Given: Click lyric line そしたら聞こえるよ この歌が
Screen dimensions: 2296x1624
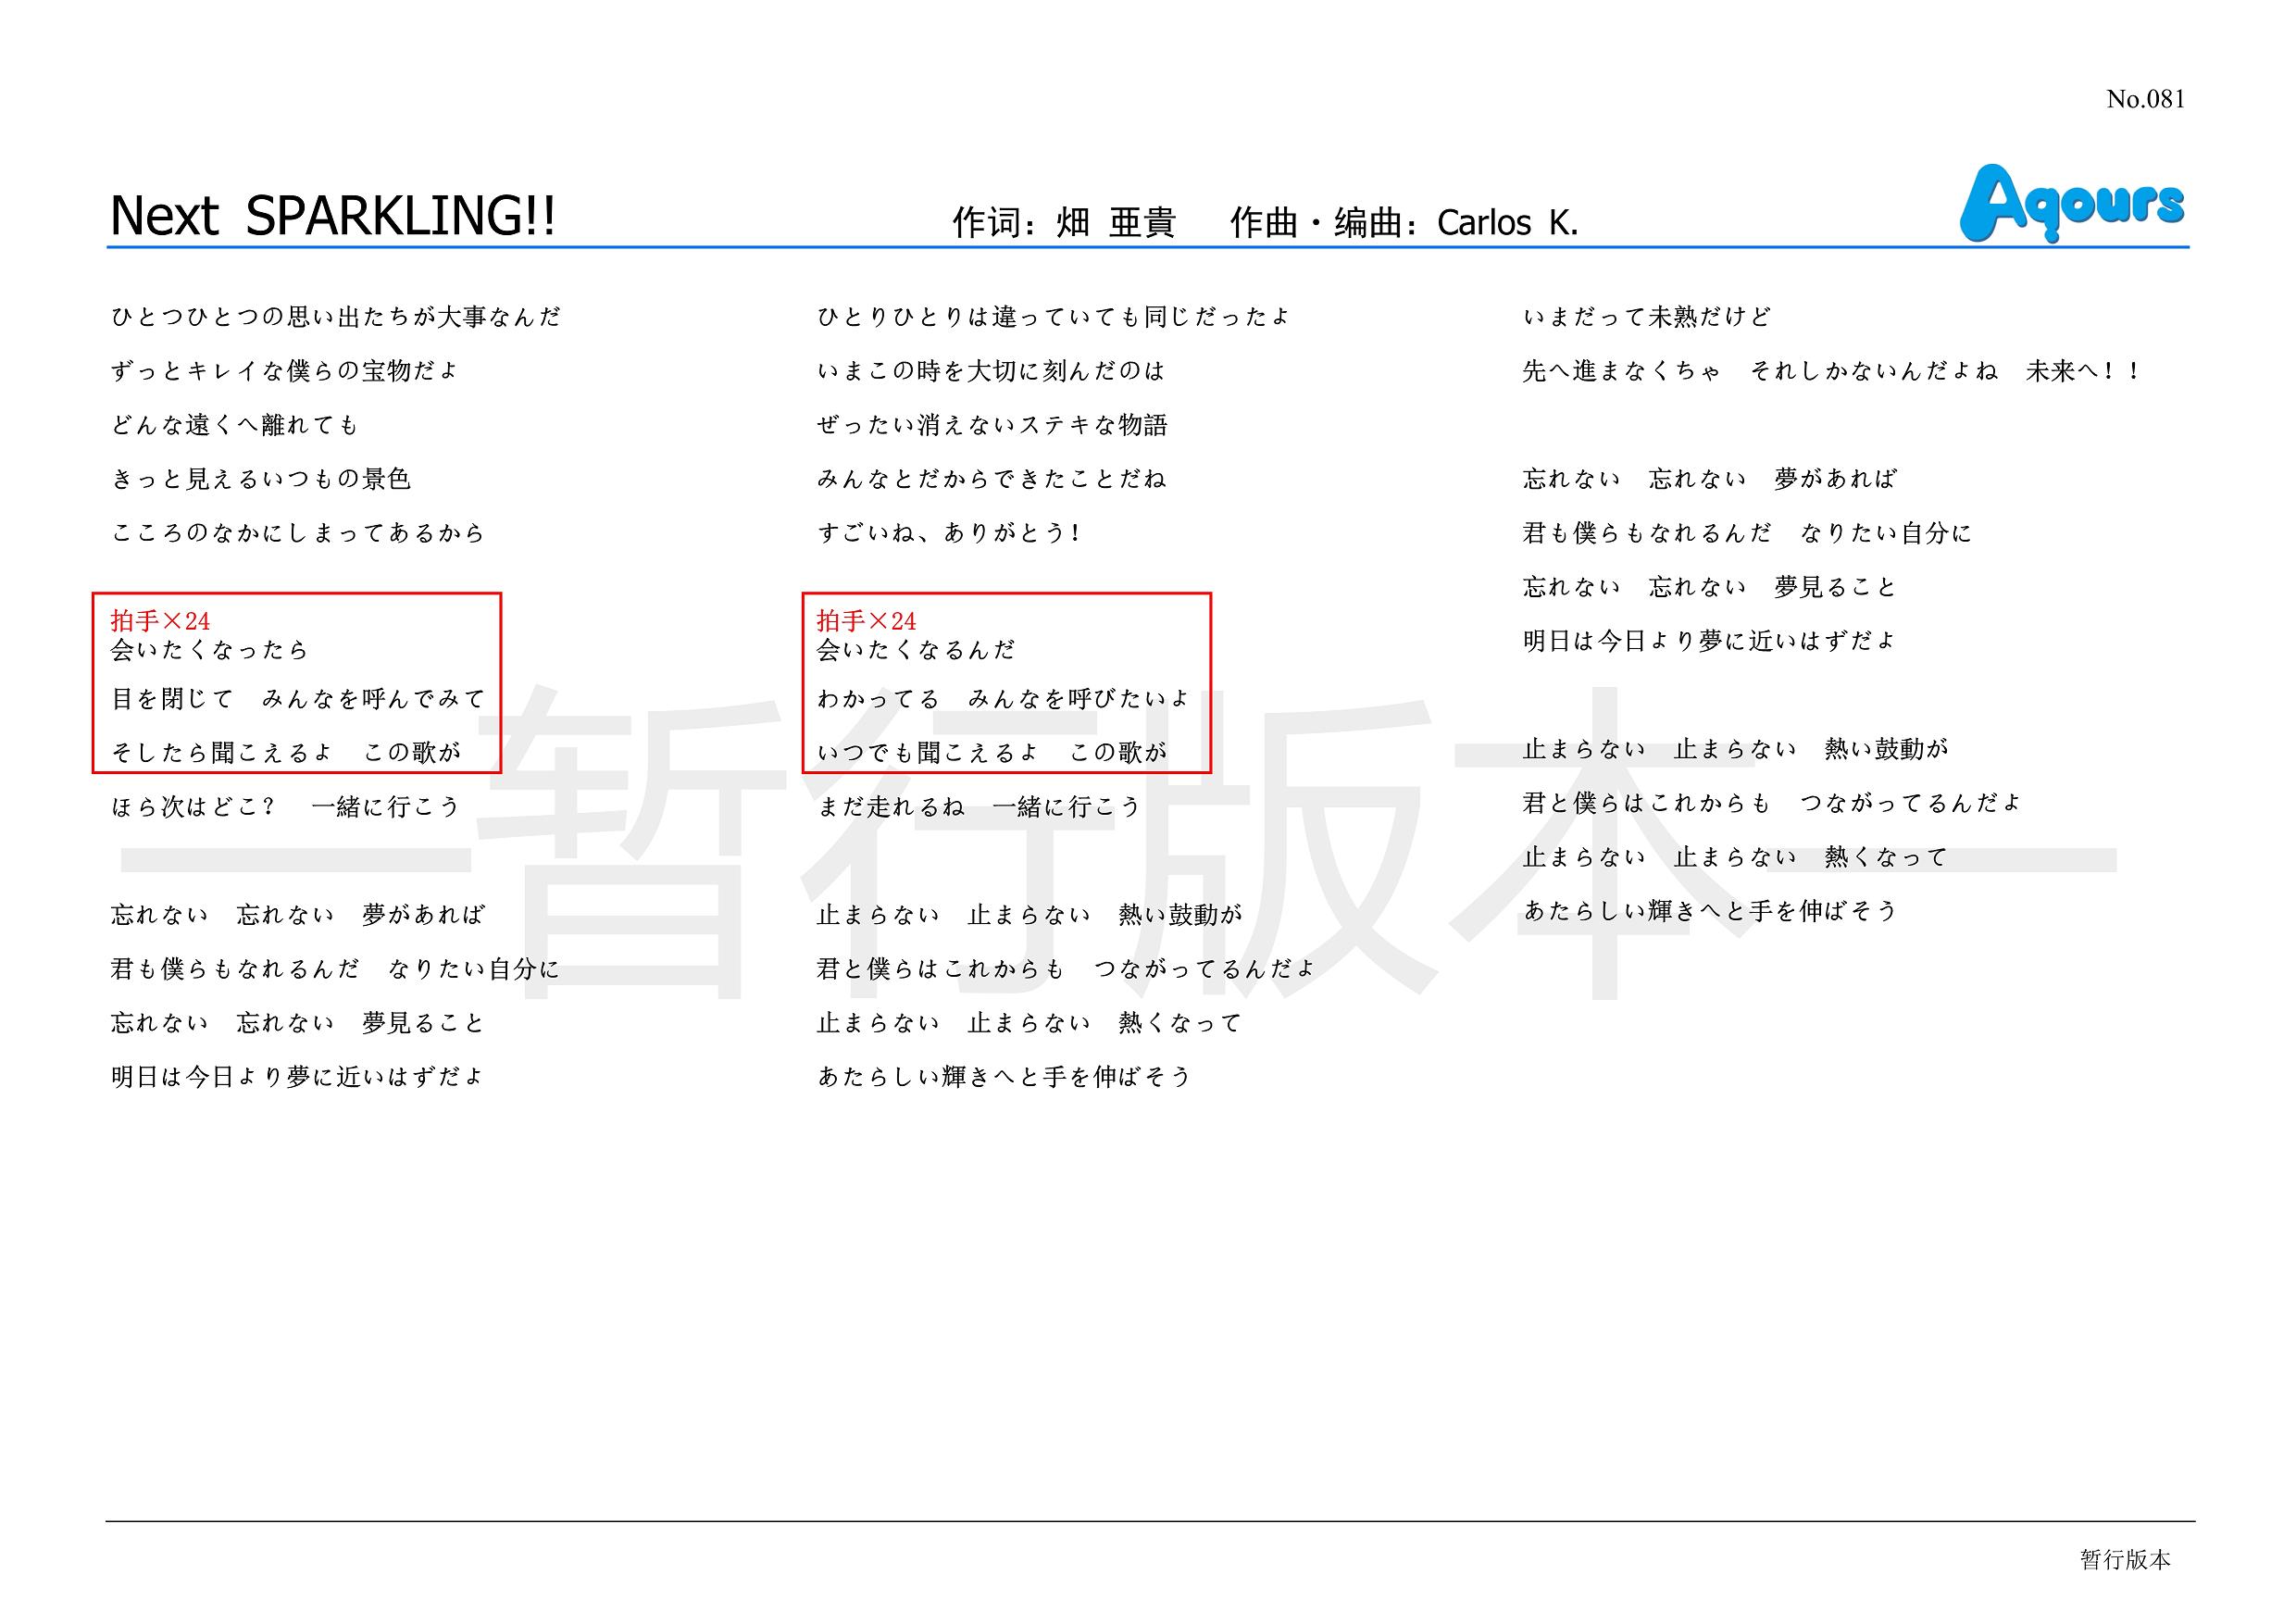Looking at the screenshot, I should click(286, 752).
